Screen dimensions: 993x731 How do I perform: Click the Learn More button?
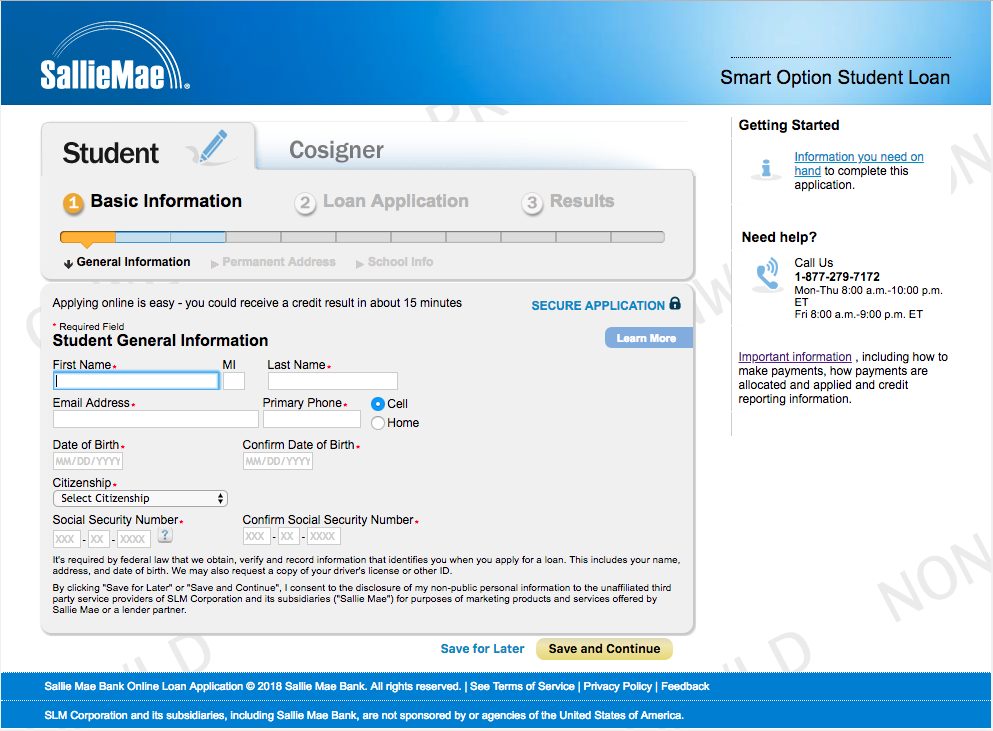(x=648, y=338)
